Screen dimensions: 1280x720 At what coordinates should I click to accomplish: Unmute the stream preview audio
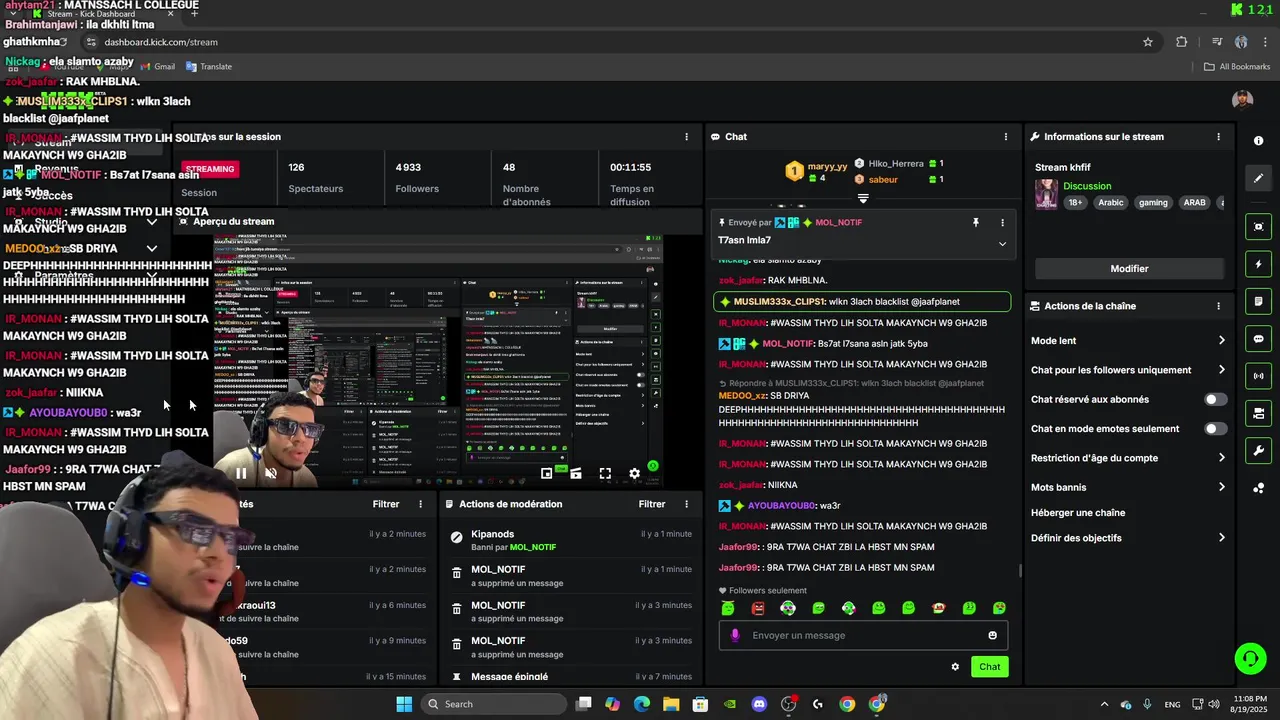pyautogui.click(x=271, y=474)
